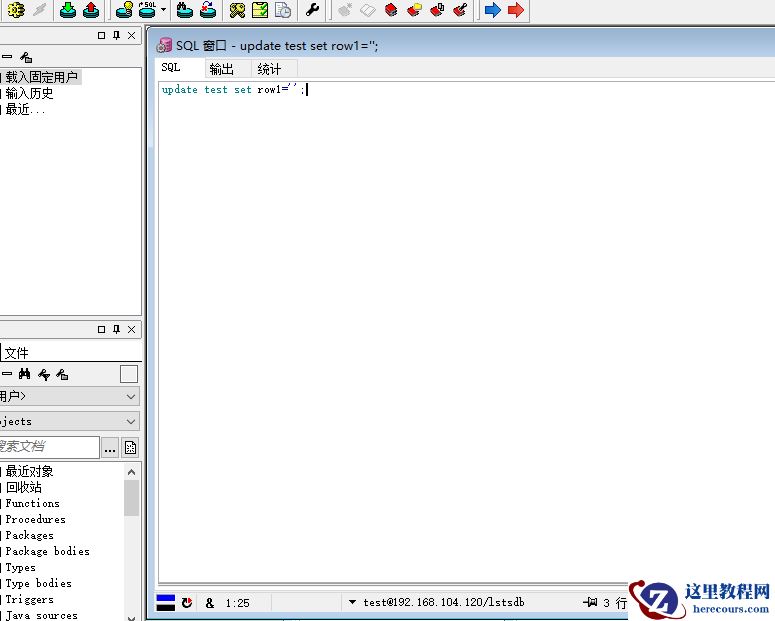Viewport: 775px width, 621px height.
Task: Select Procedures in the object tree
Action: click(36, 519)
